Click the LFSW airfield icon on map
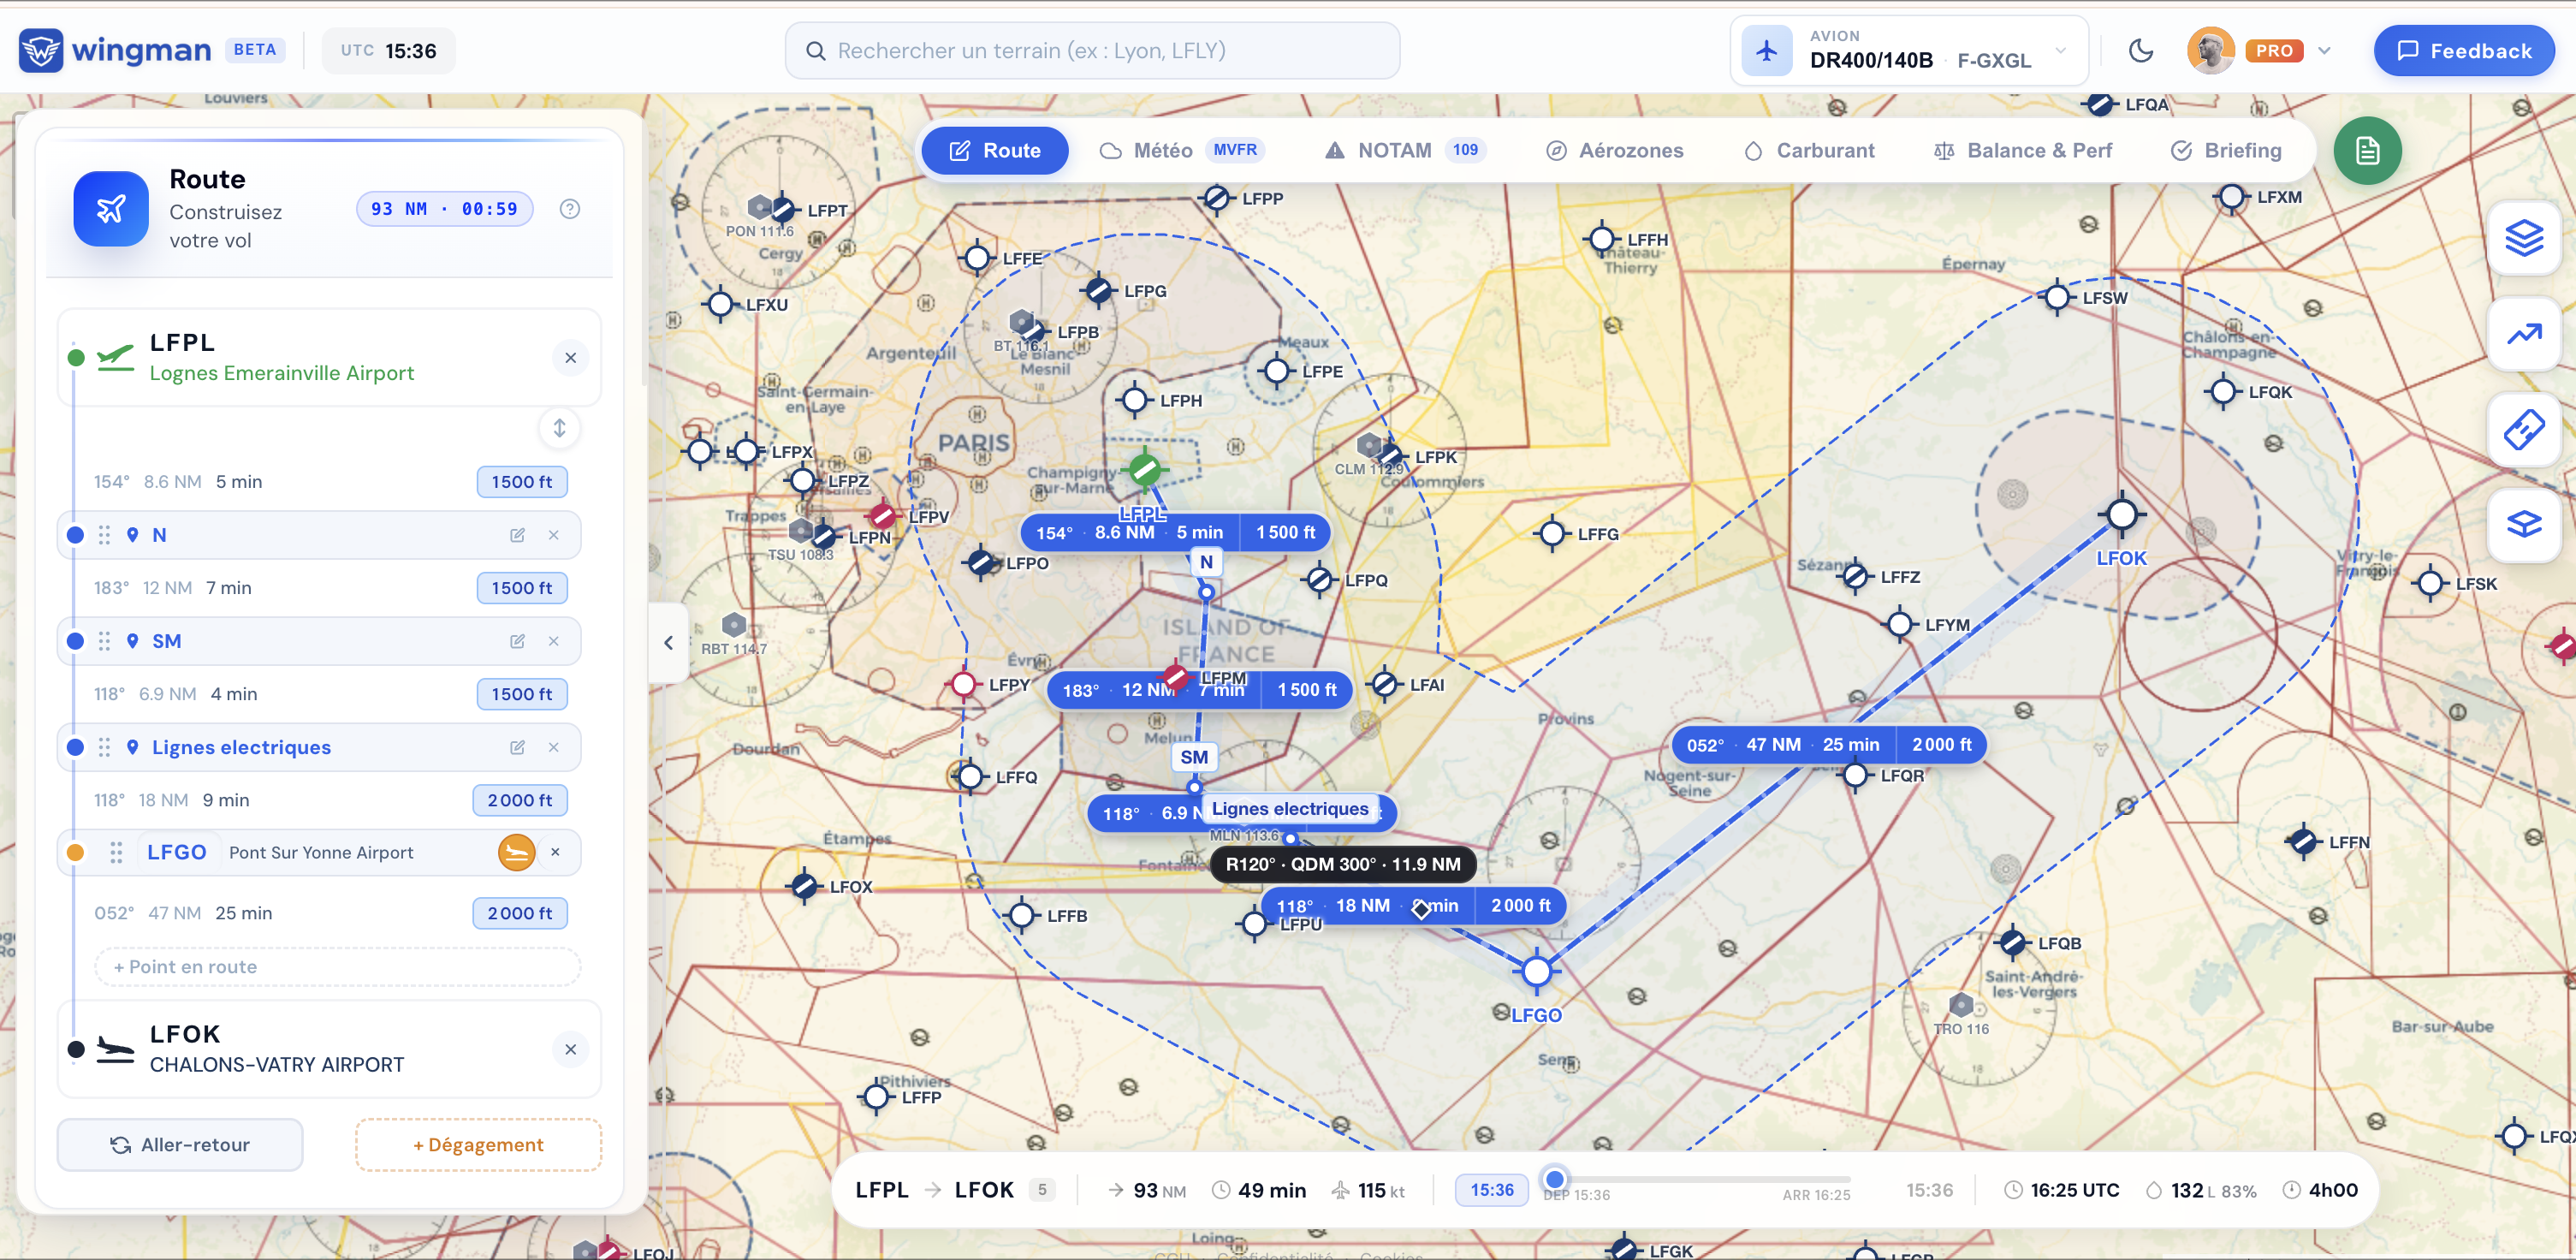Viewport: 2576px width, 1260px height. (x=2057, y=297)
